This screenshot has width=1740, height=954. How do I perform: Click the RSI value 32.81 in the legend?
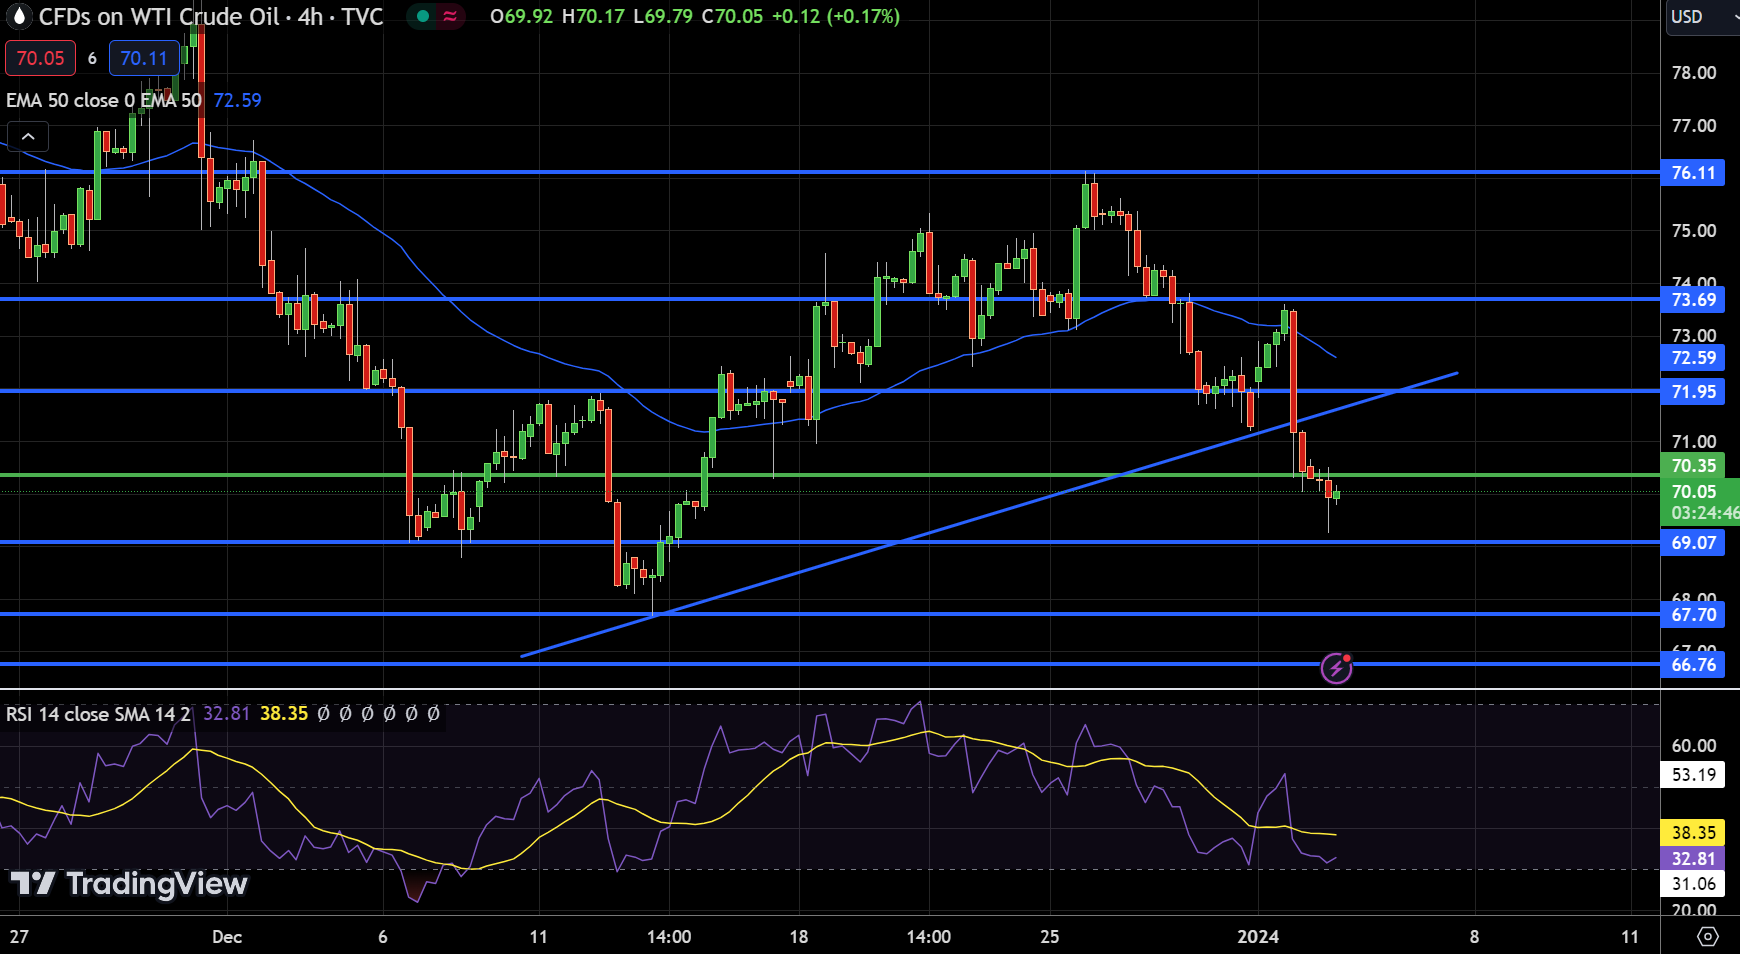[226, 714]
